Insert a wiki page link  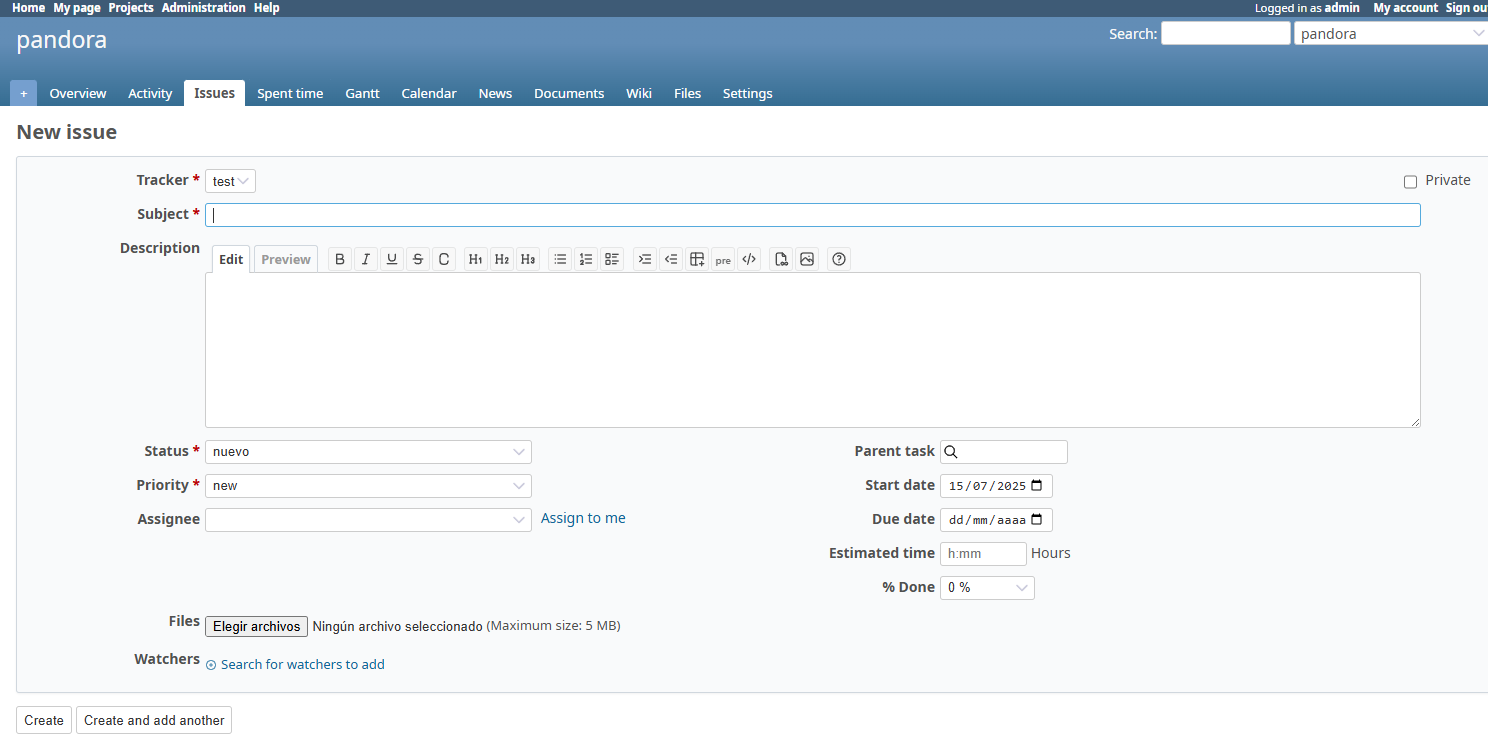point(781,259)
